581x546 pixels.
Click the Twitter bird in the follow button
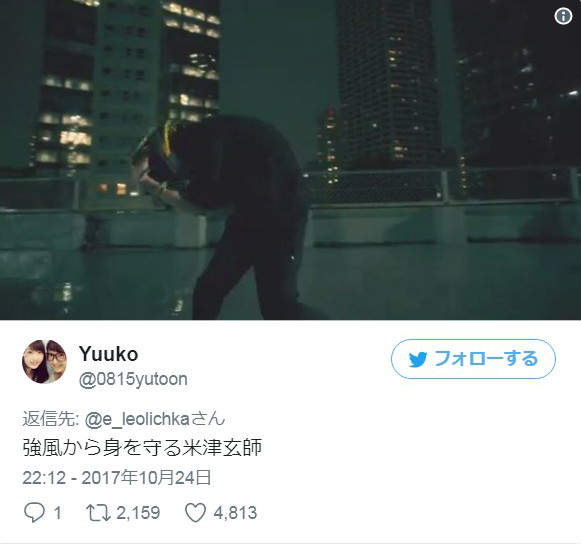(418, 359)
